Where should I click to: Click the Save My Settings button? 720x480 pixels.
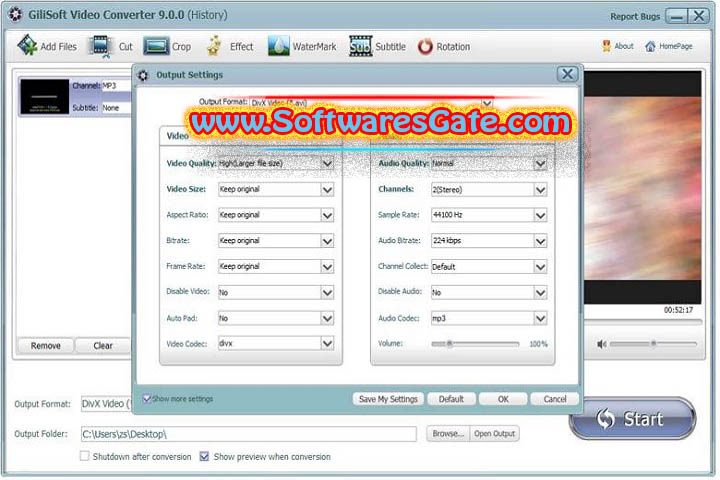(x=388, y=399)
